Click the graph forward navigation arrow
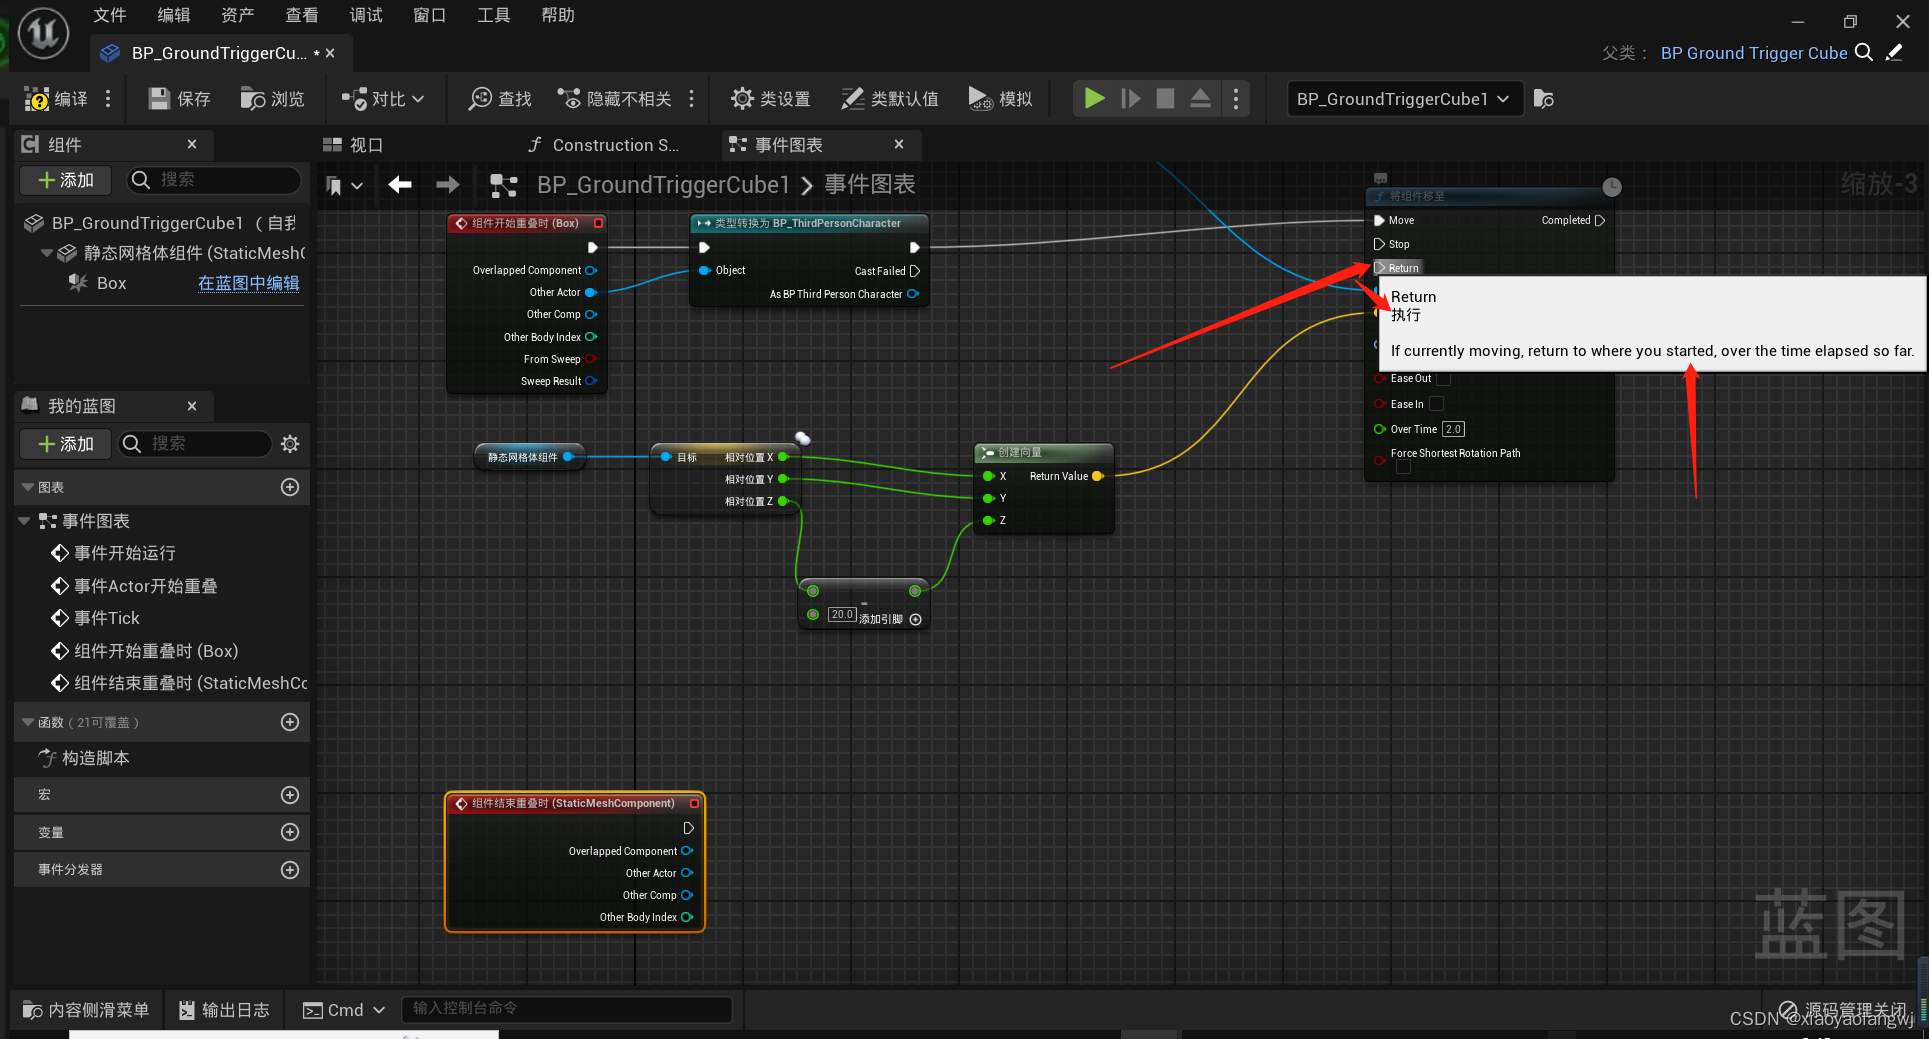This screenshot has height=1039, width=1929. 448,184
